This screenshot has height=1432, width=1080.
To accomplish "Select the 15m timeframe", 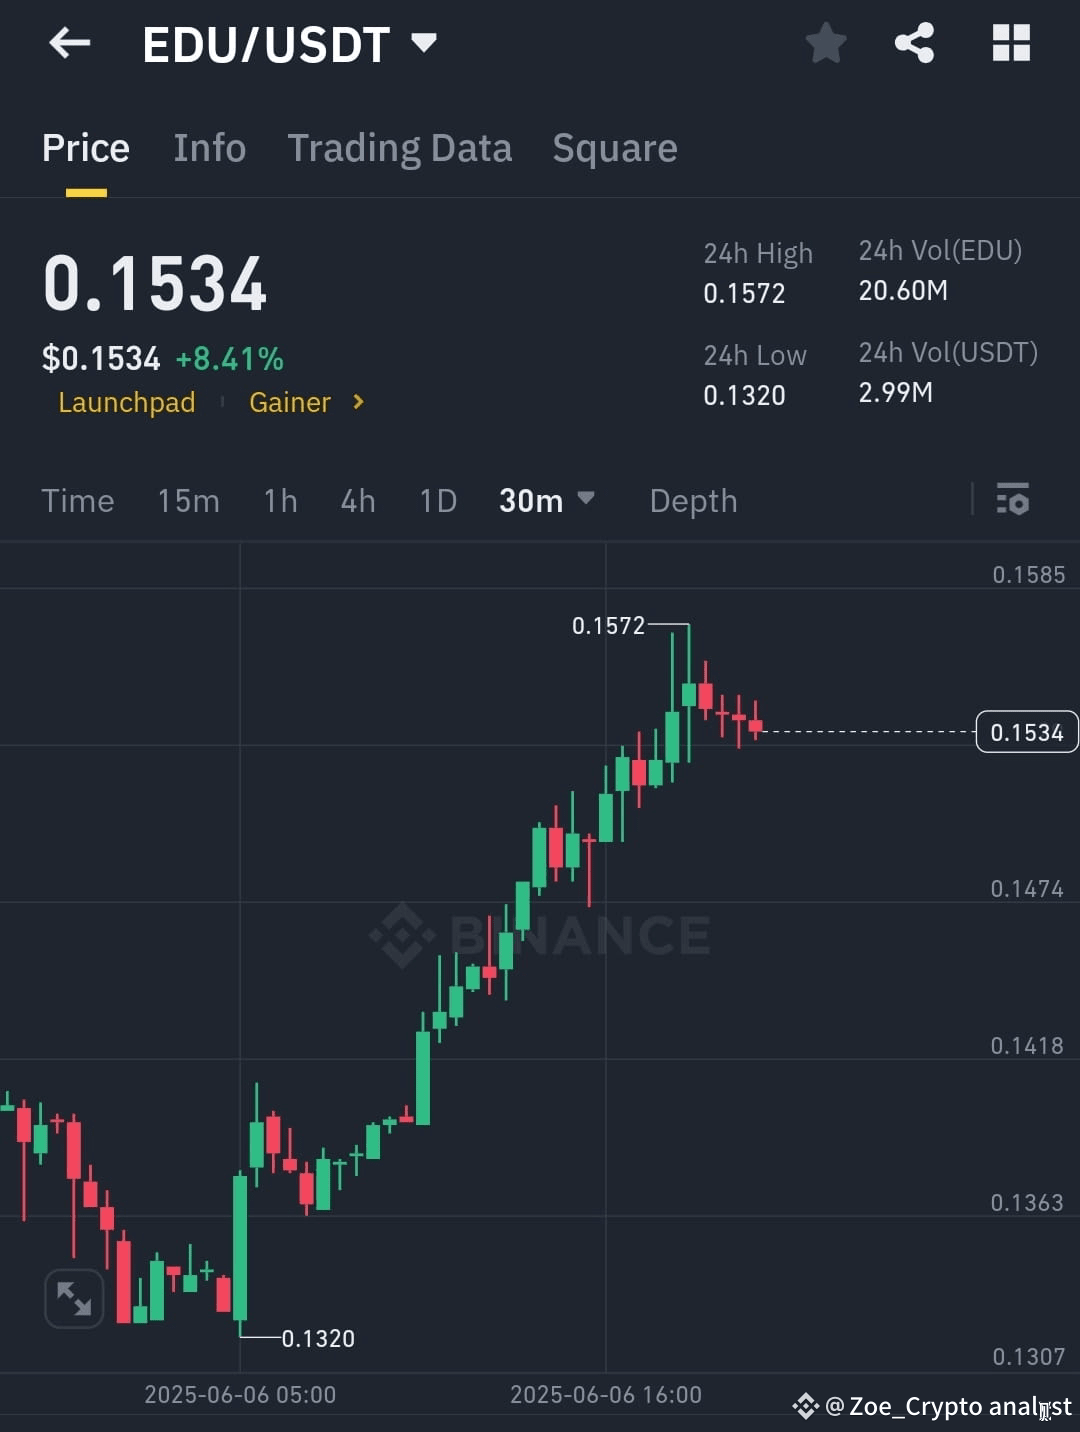I will click(188, 500).
